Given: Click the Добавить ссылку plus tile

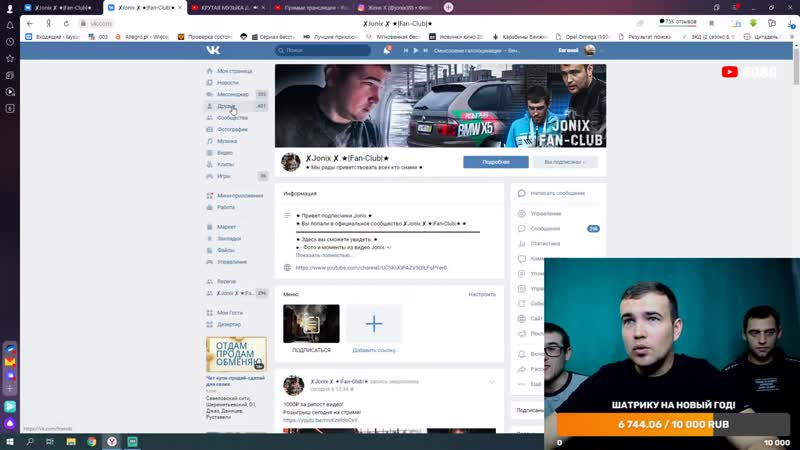Looking at the screenshot, I should tap(374, 323).
